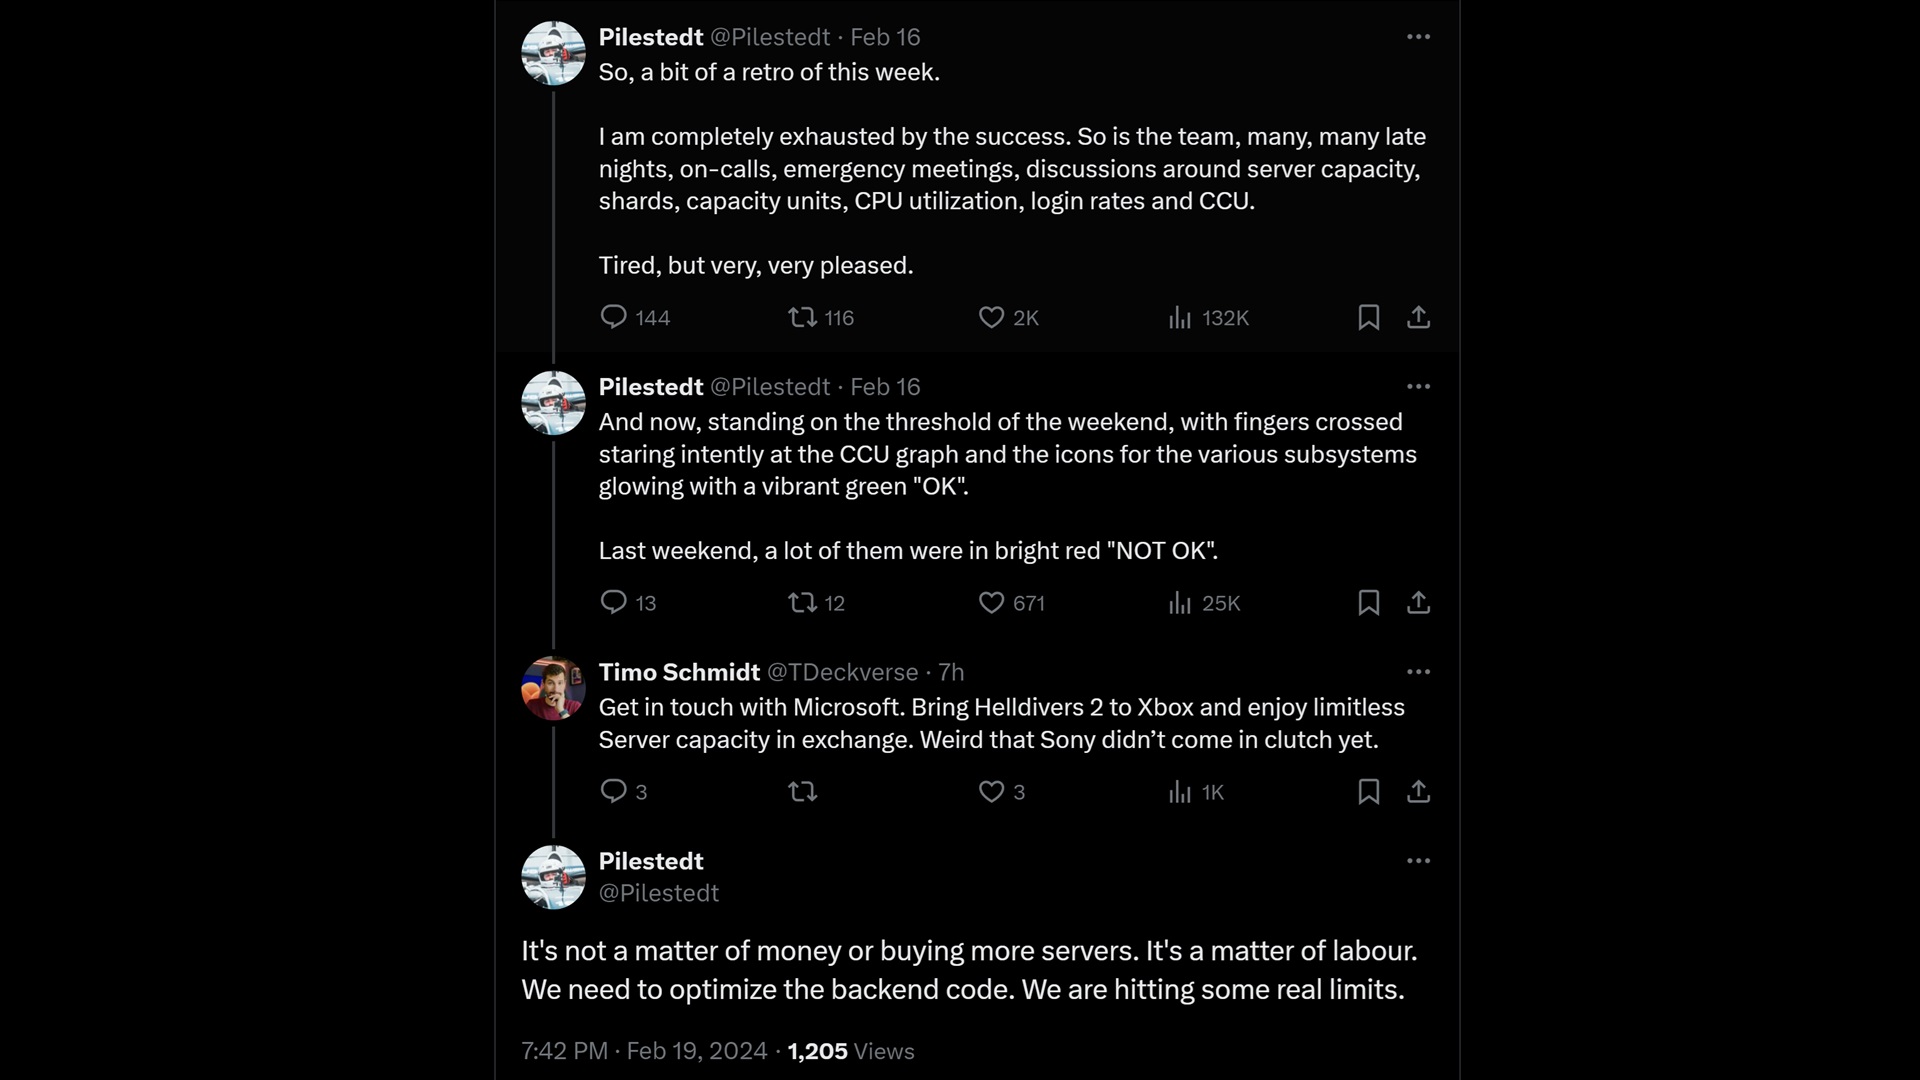Repost the tweet with 116 reposts
Viewport: 1920px width, 1080px height.
802,318
